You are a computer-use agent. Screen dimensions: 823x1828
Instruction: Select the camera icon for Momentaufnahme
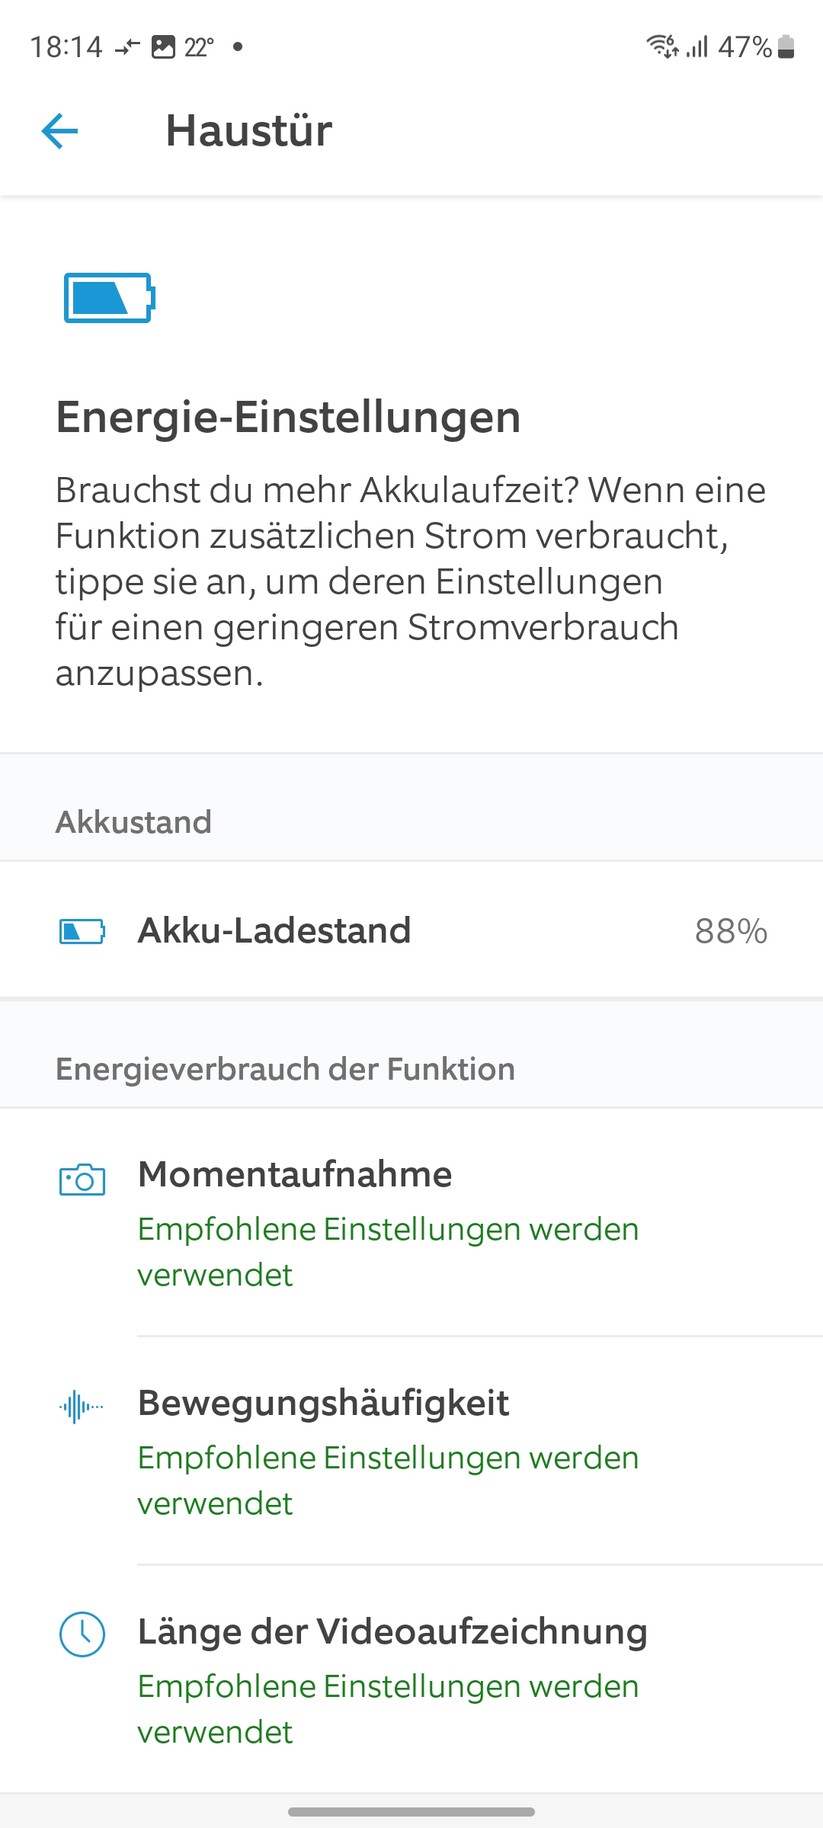(83, 1180)
